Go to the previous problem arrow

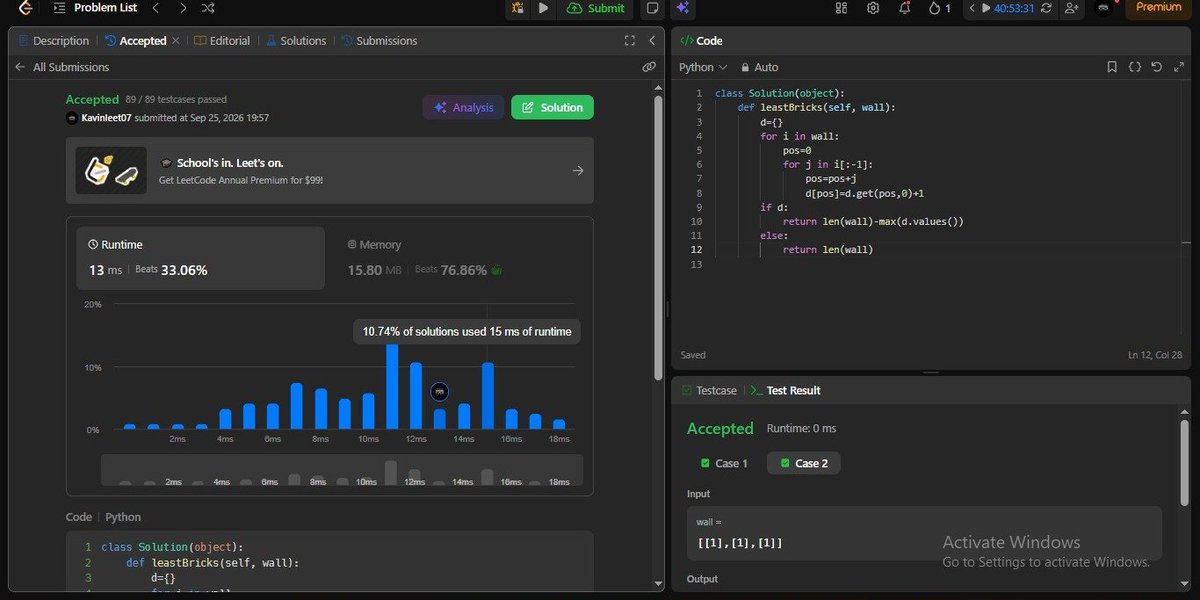155,8
